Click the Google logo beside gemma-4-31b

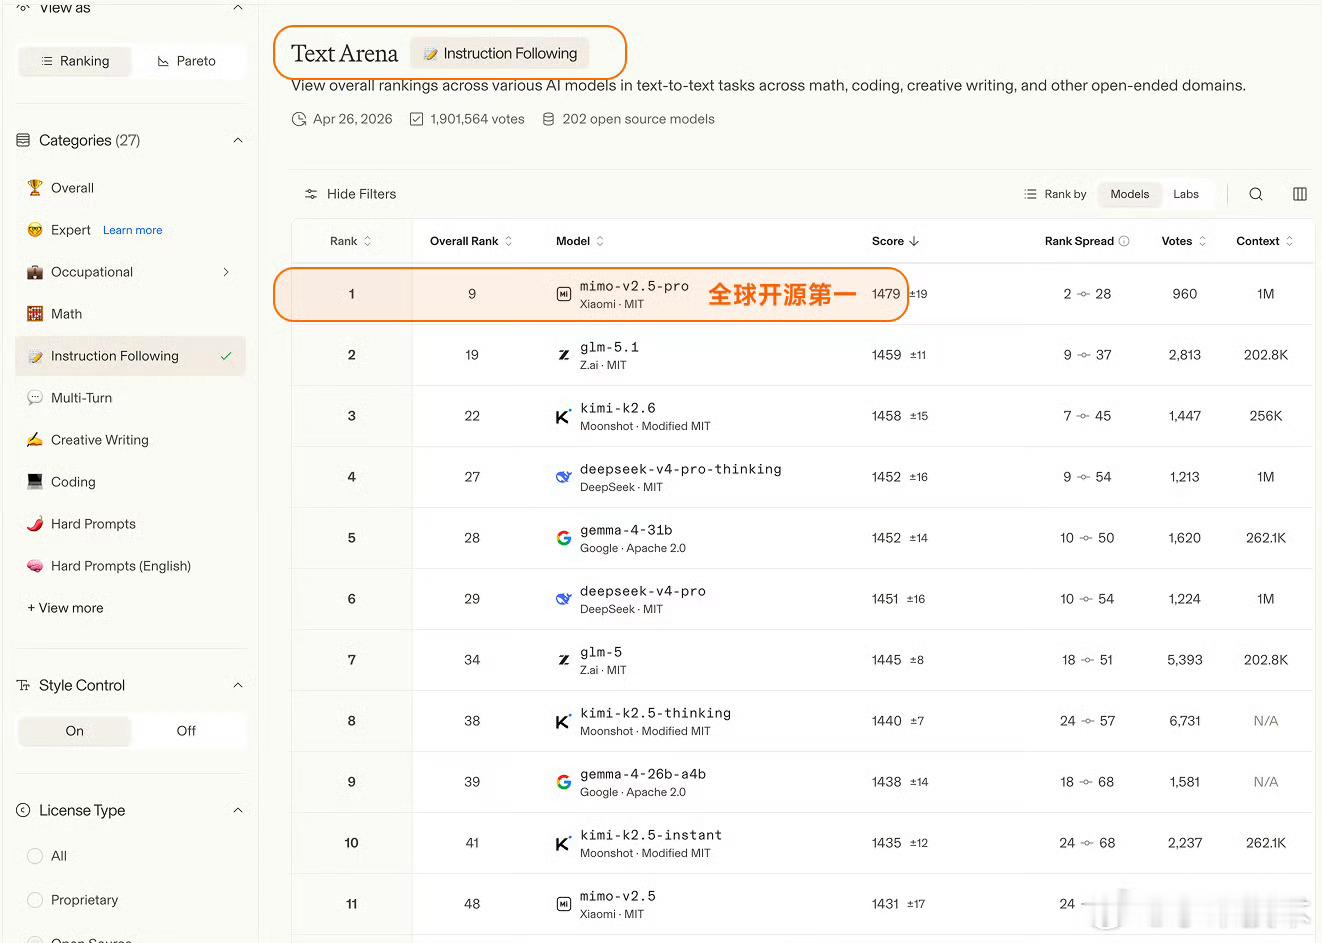[x=564, y=538]
